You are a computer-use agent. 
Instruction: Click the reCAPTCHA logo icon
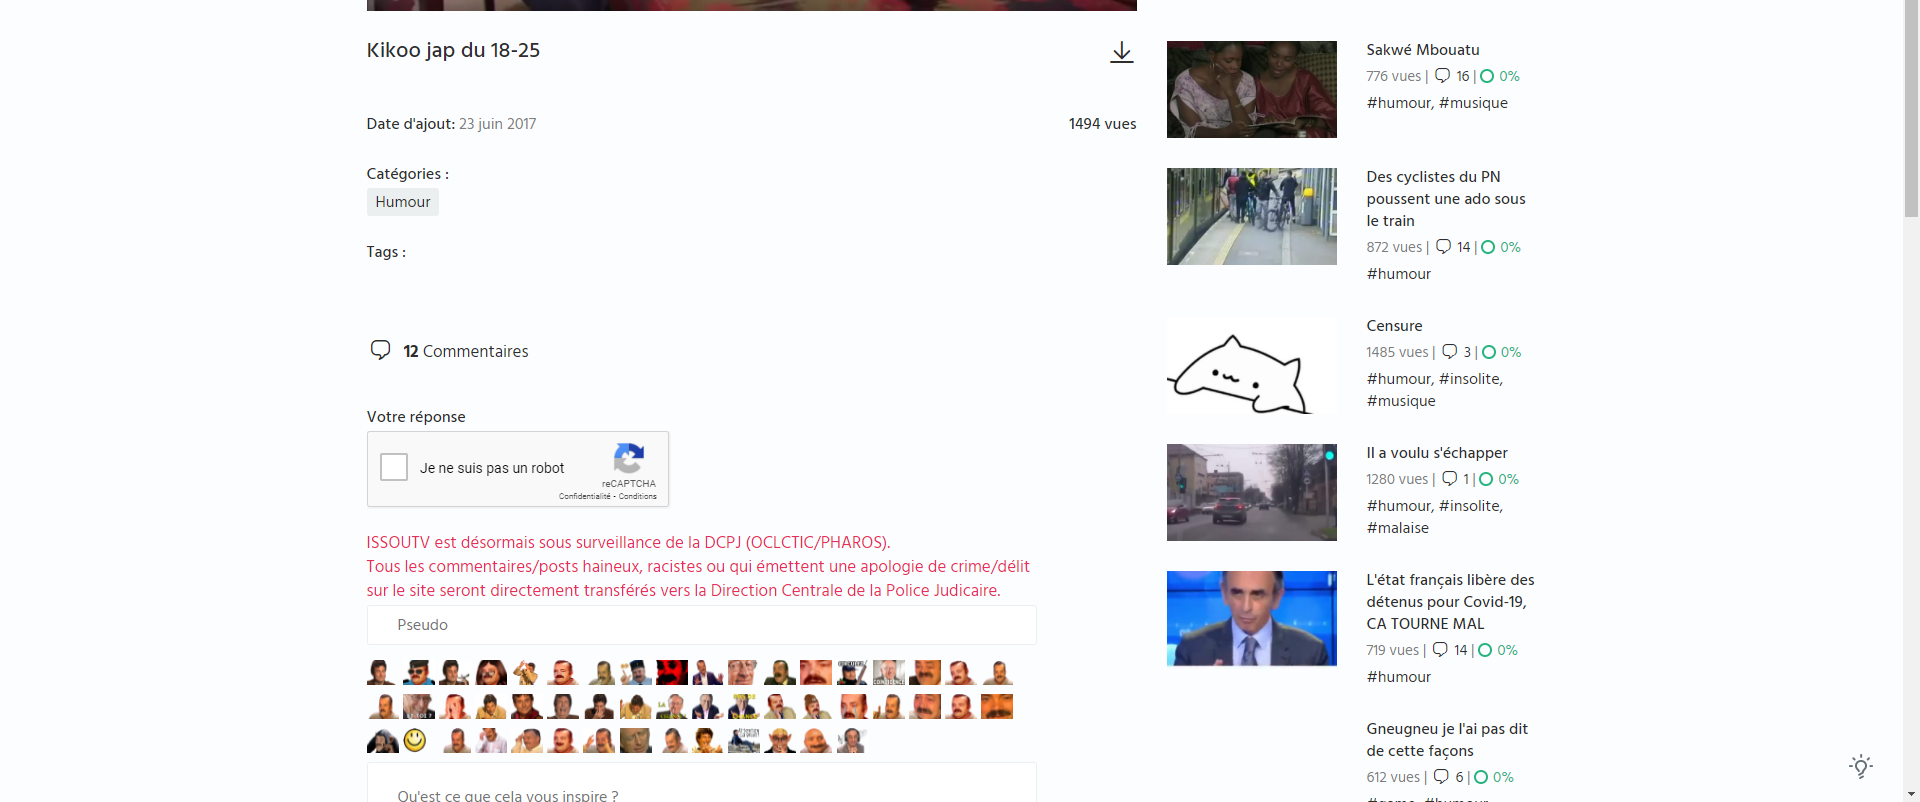[x=628, y=459]
